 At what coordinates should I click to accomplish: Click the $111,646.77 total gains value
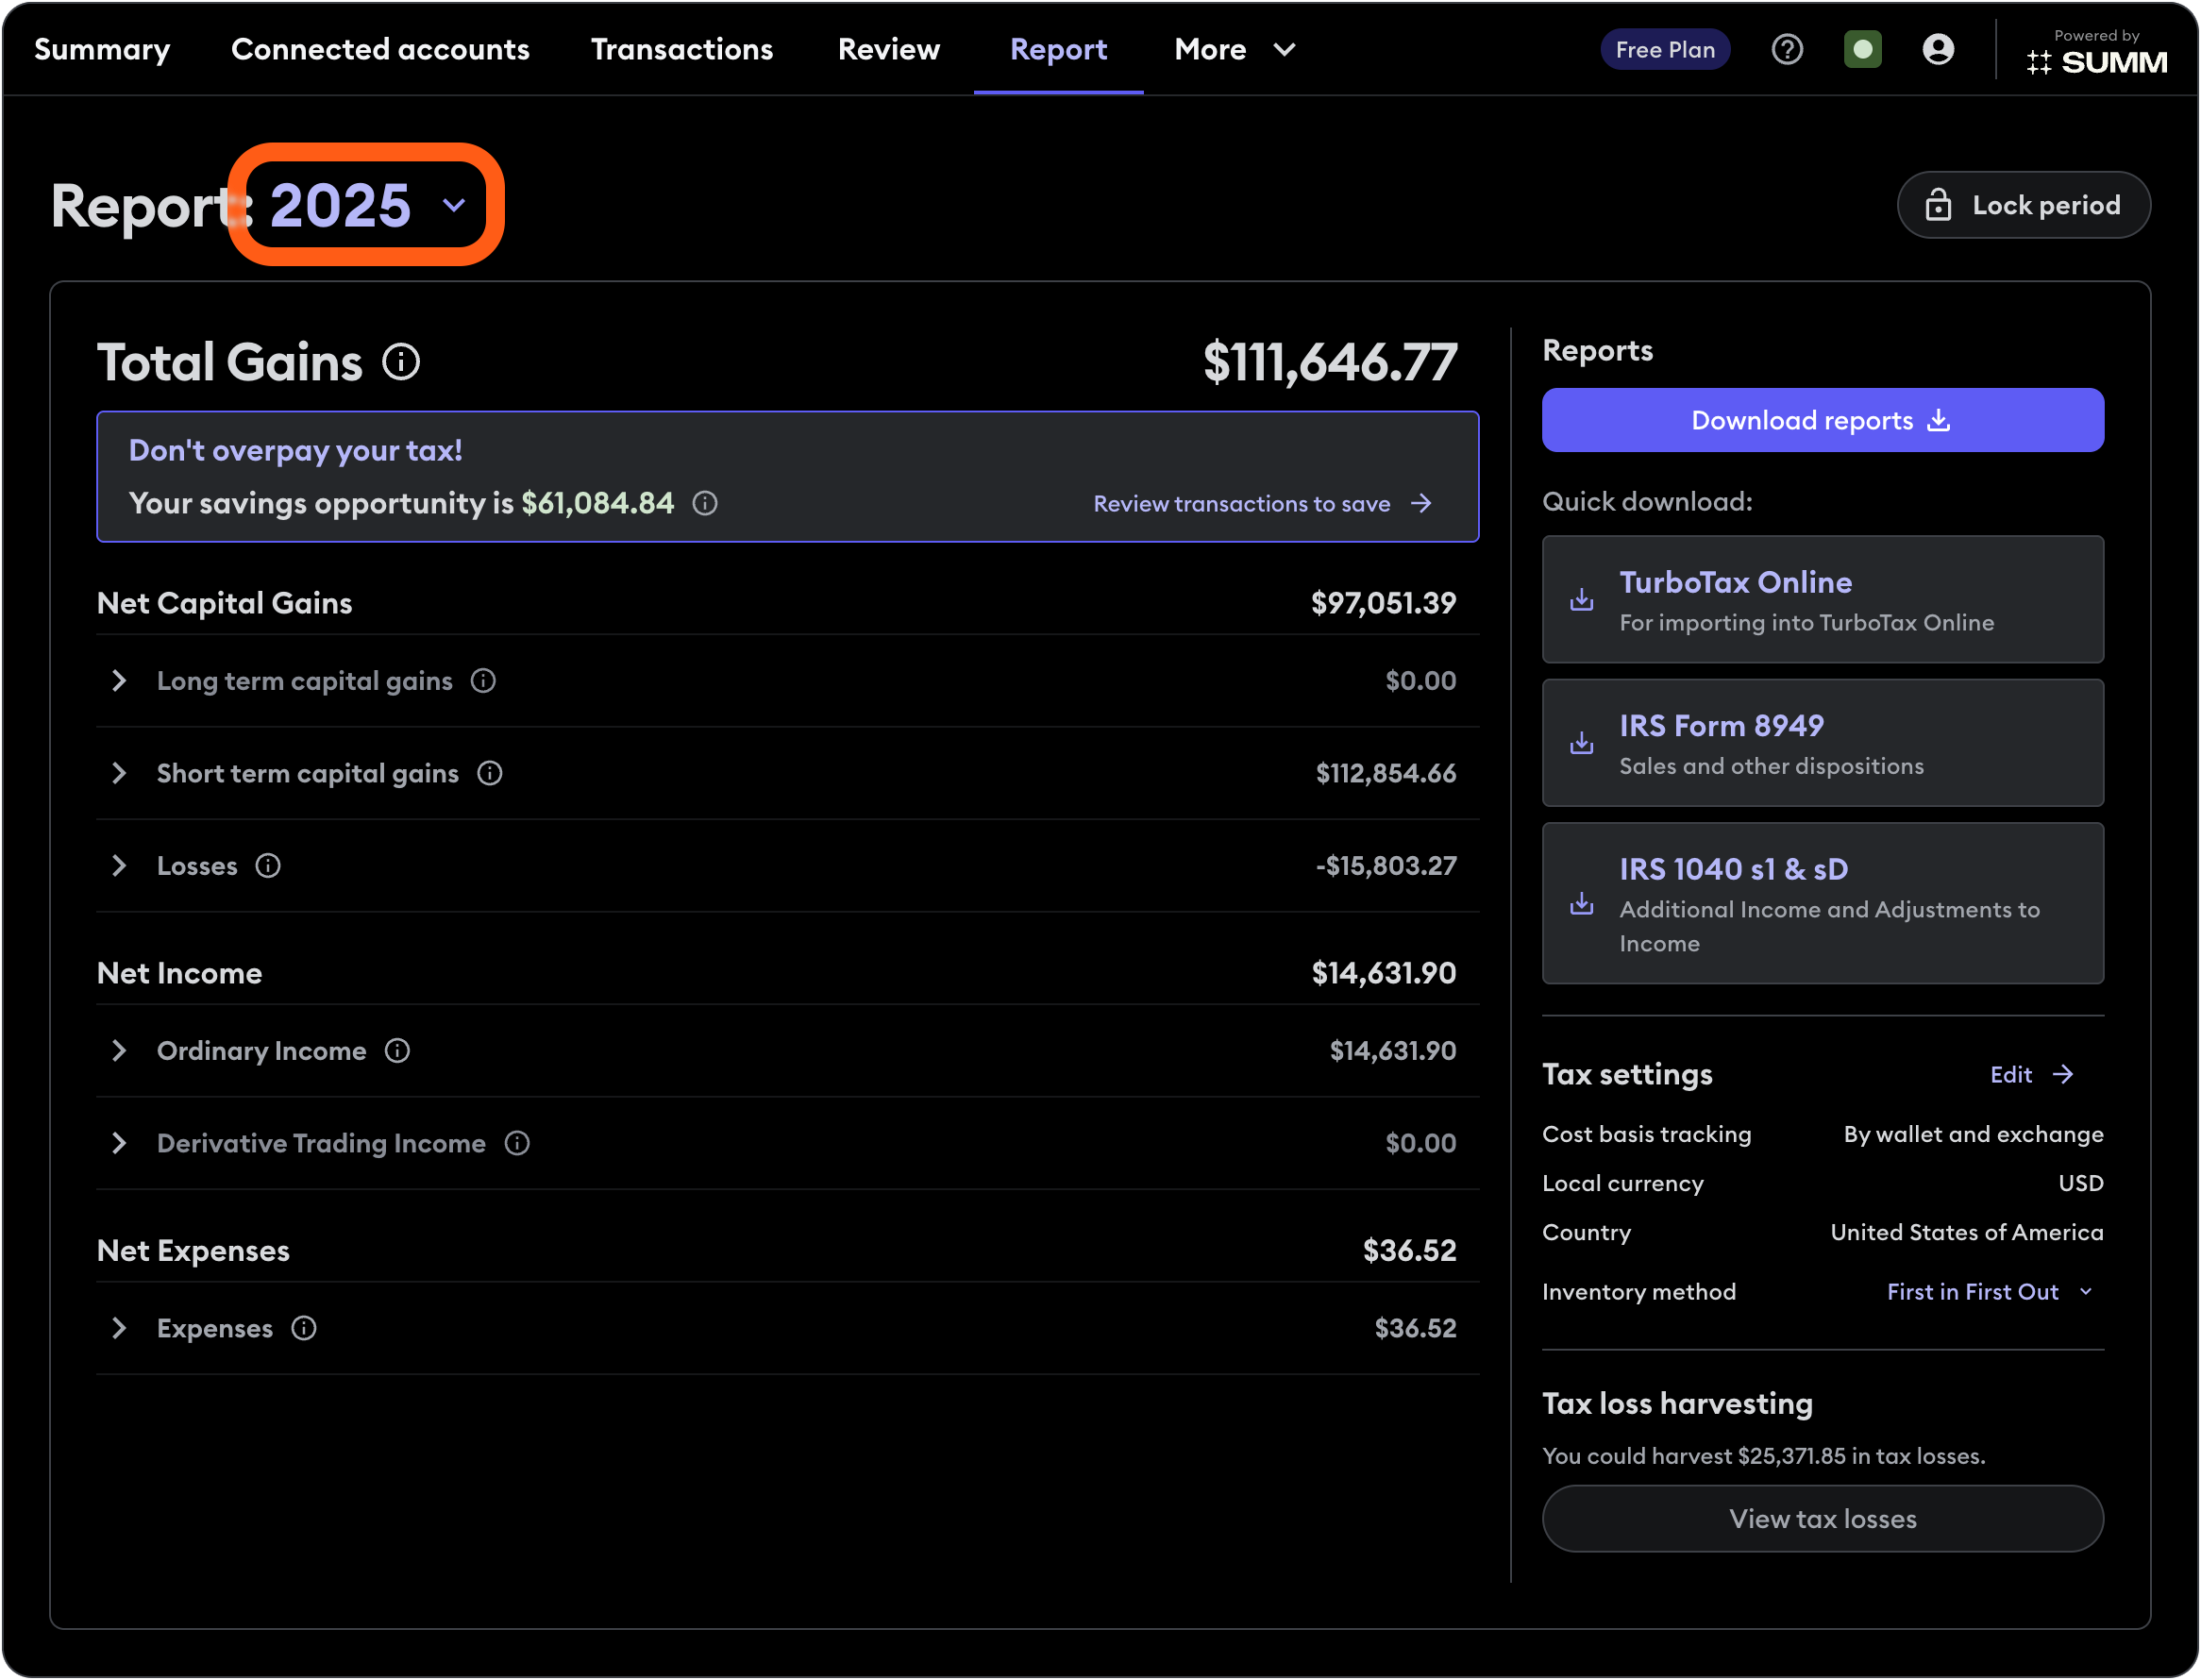(1329, 362)
